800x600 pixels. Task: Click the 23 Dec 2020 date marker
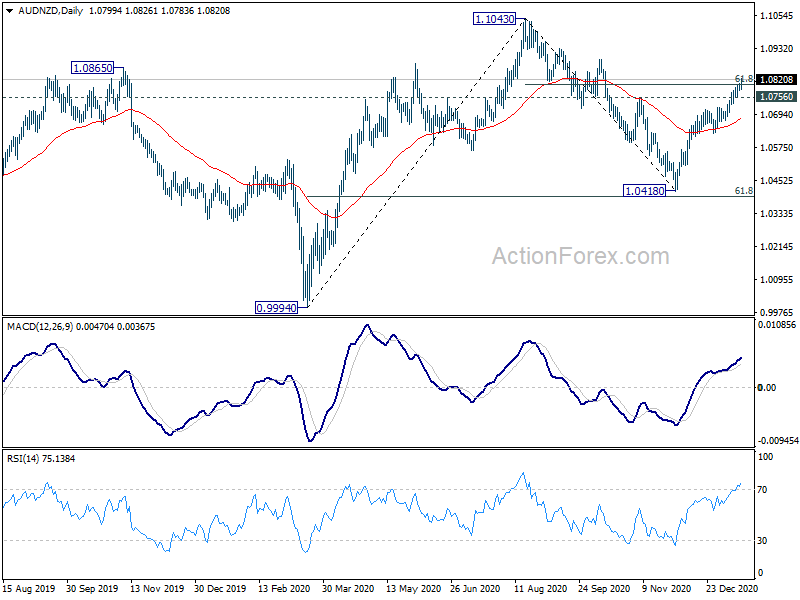(x=732, y=589)
